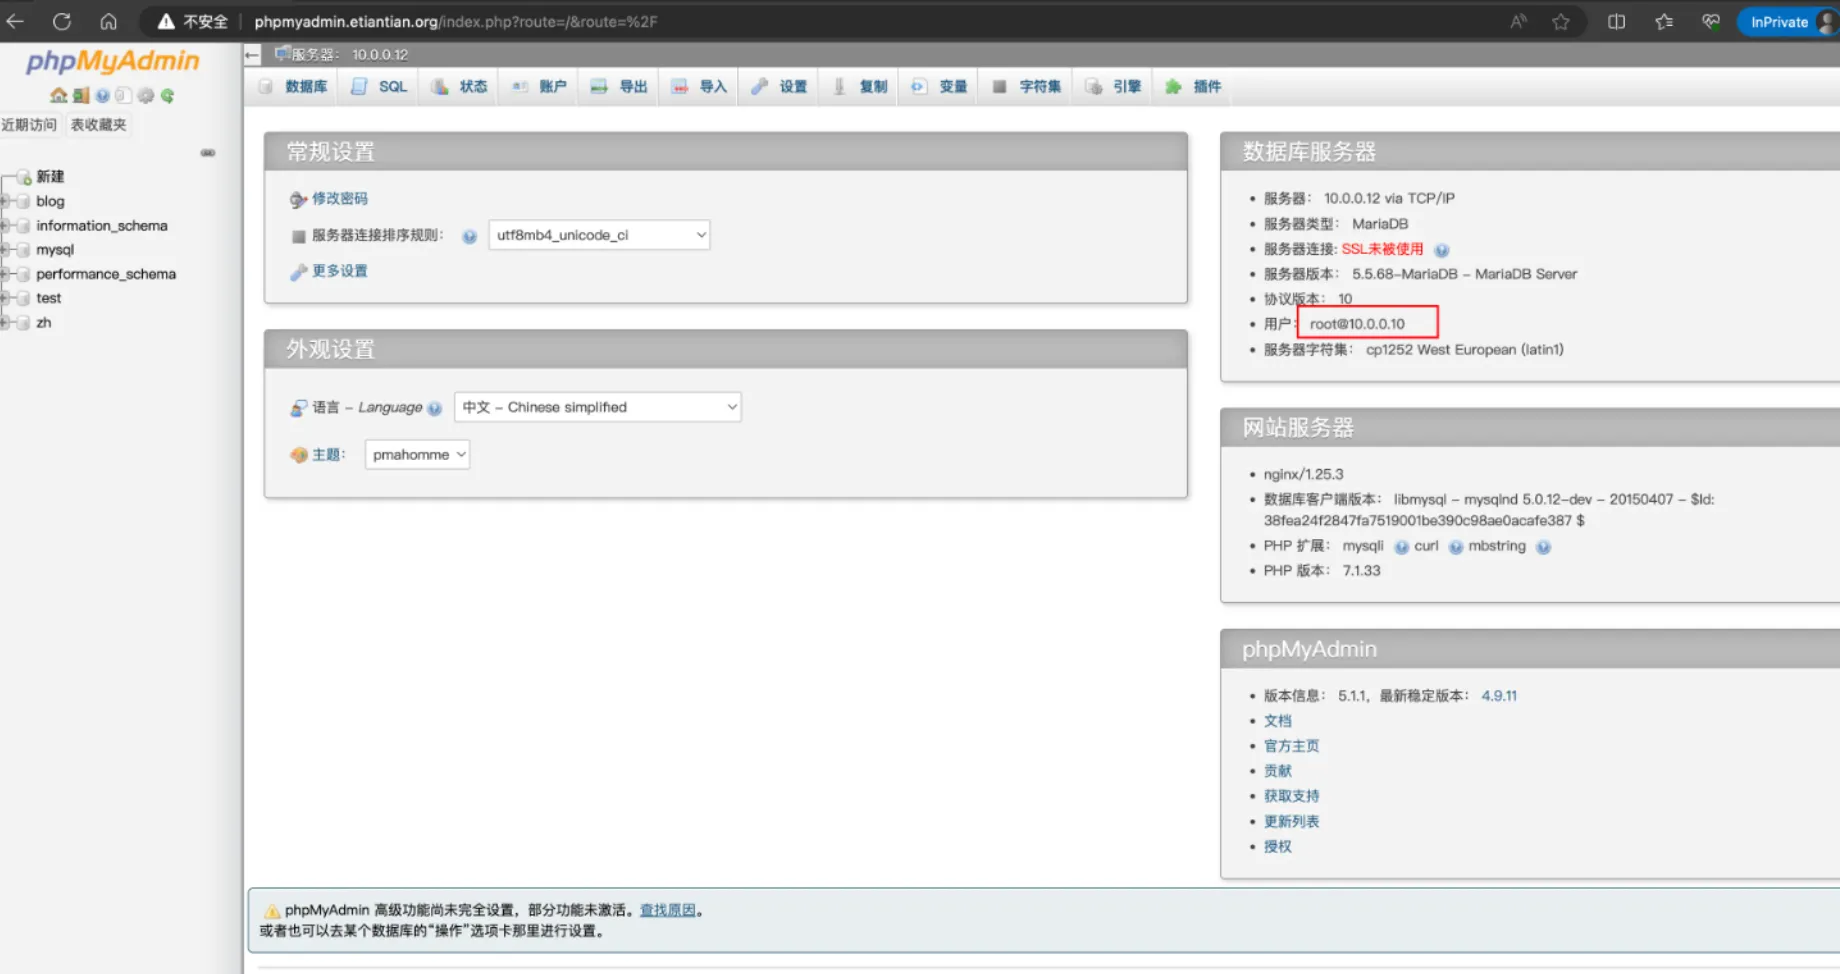Click browser favorites star icon

pyautogui.click(x=1560, y=22)
